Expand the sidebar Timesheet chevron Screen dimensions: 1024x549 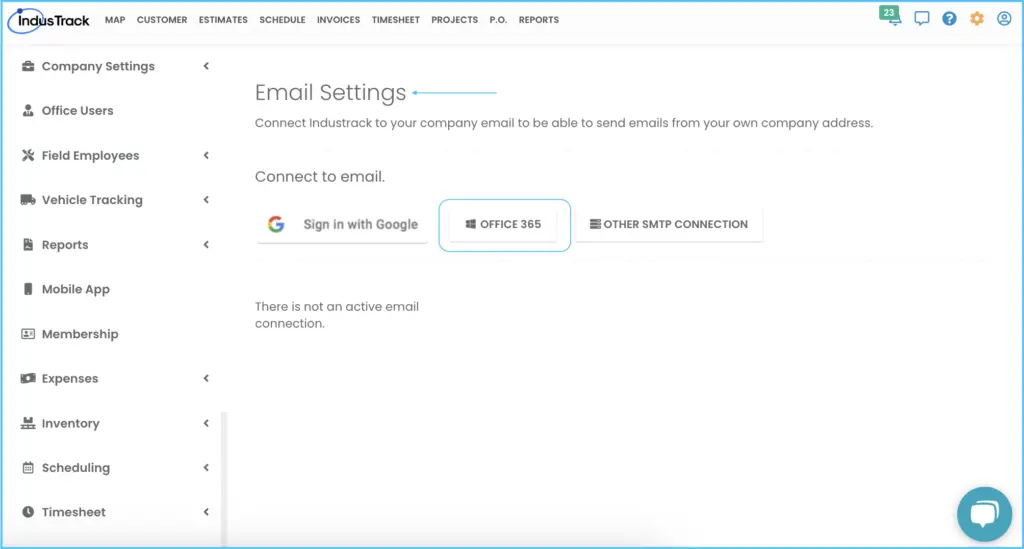point(206,512)
